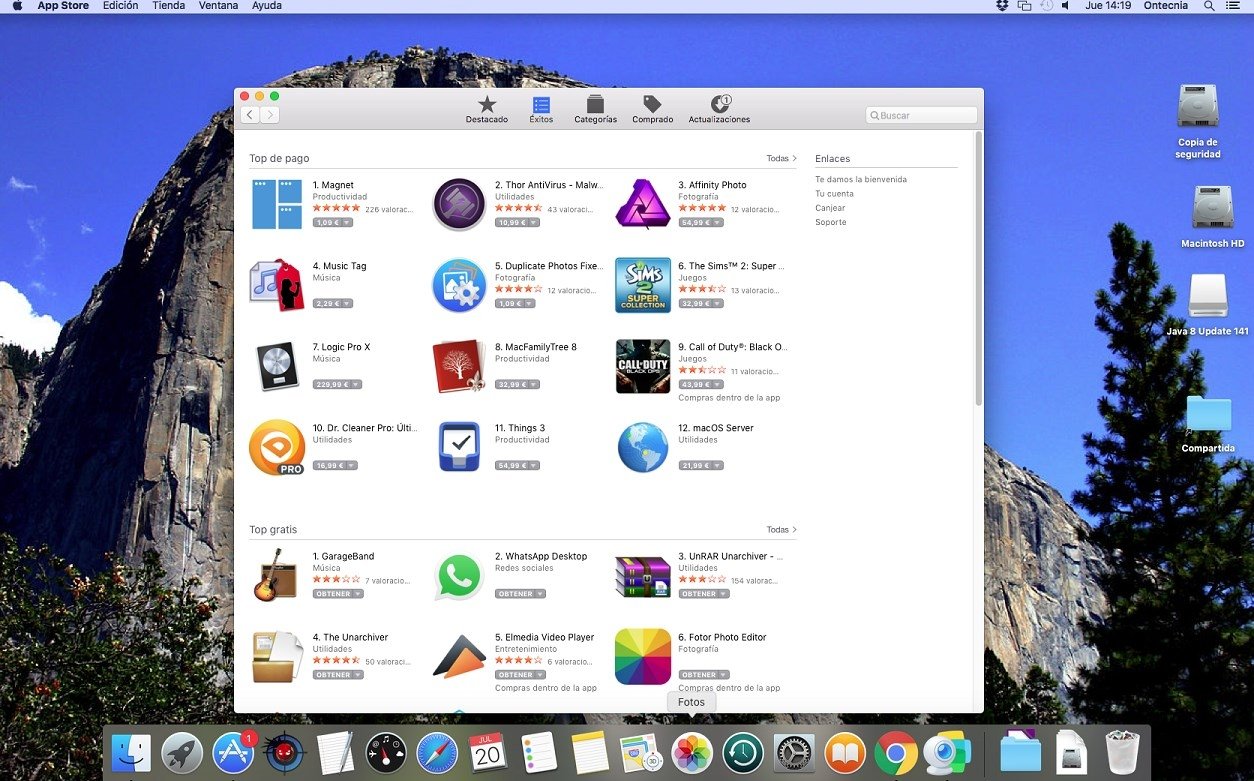Open the Fotos app in the Dock

[x=692, y=752]
